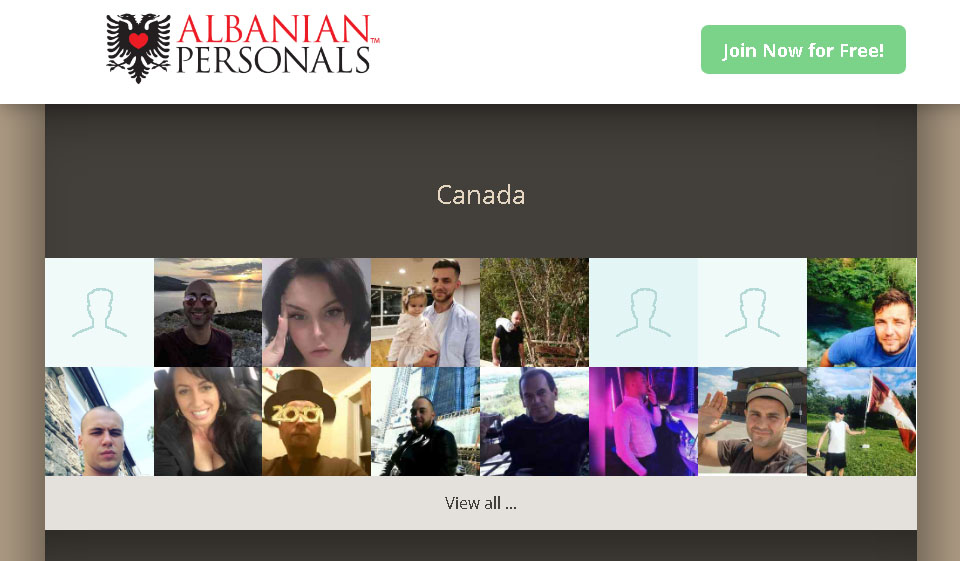Open profile of man near skyscraper

click(426, 421)
